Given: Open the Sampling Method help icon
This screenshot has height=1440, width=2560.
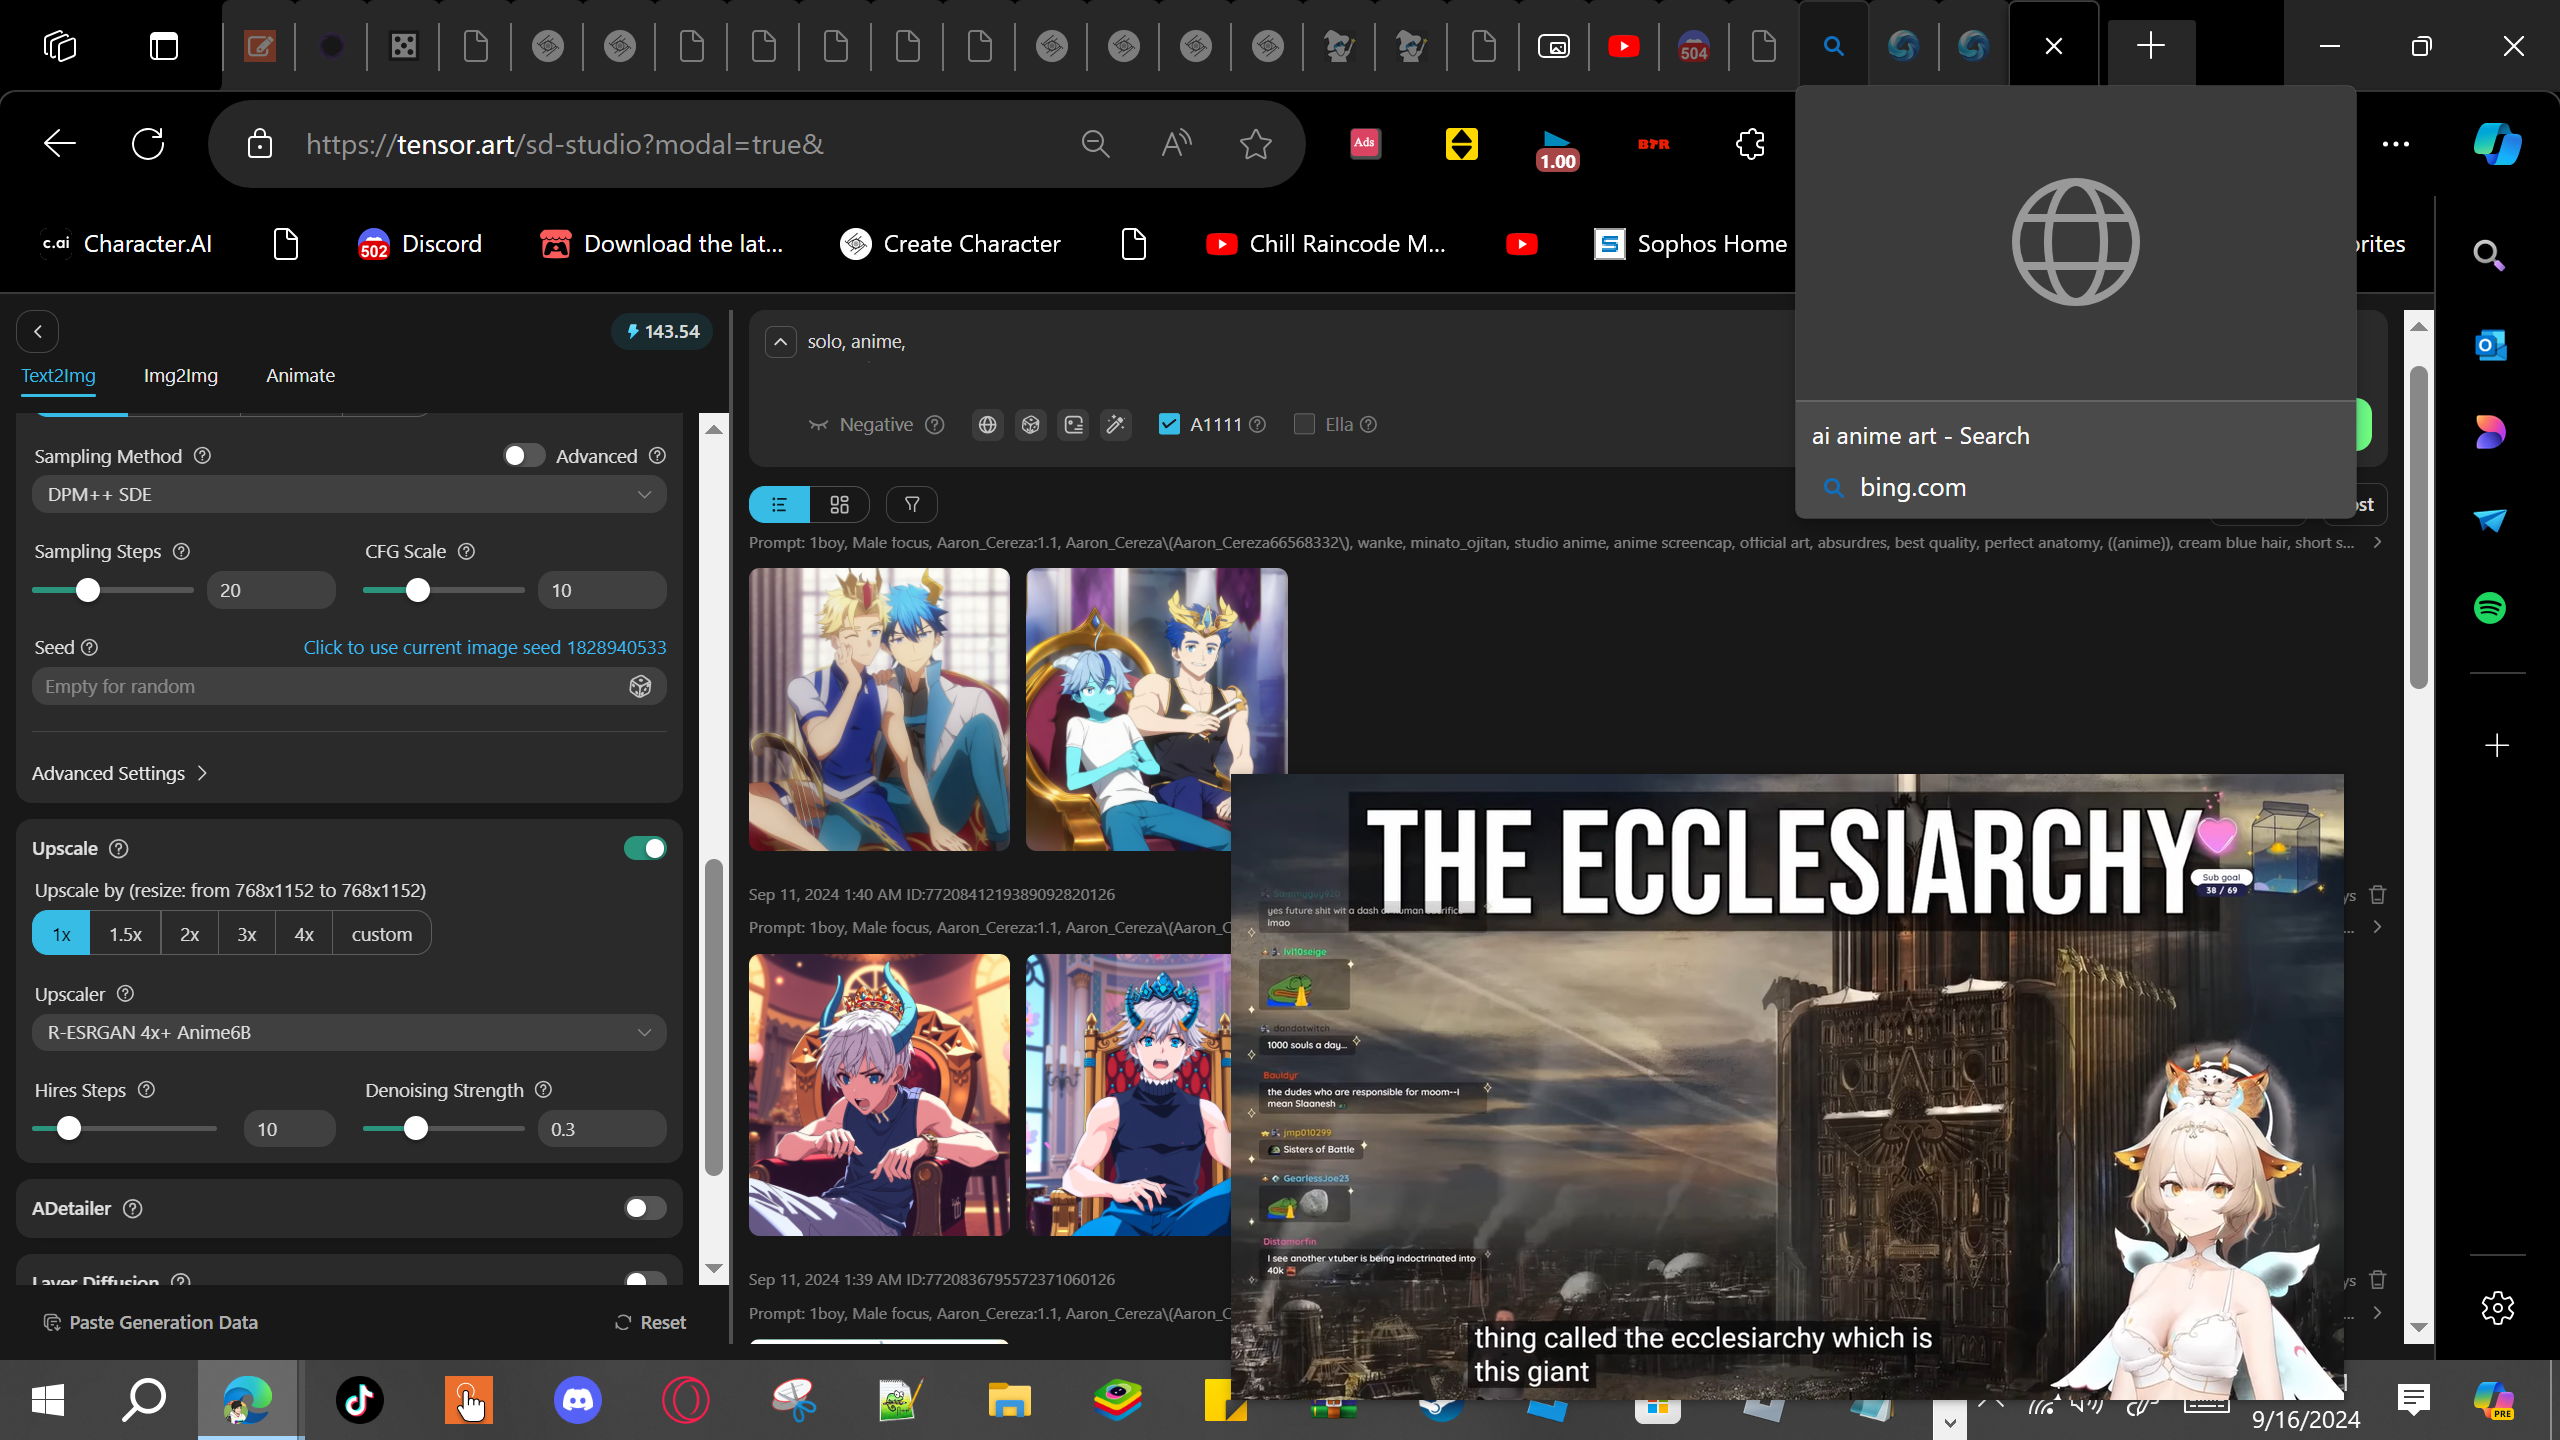Looking at the screenshot, I should coord(202,456).
